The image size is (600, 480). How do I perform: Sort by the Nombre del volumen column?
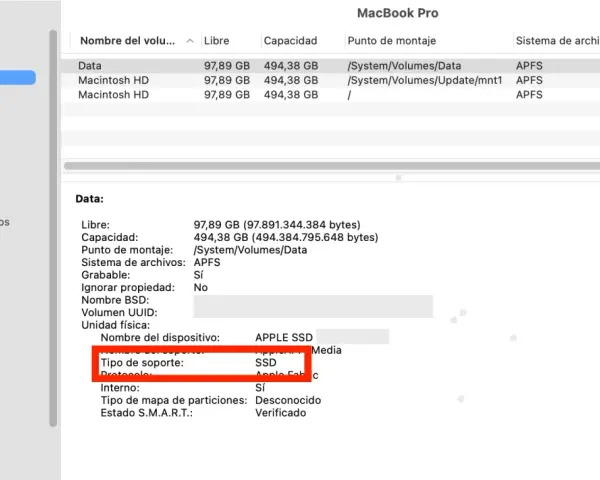coord(127,41)
